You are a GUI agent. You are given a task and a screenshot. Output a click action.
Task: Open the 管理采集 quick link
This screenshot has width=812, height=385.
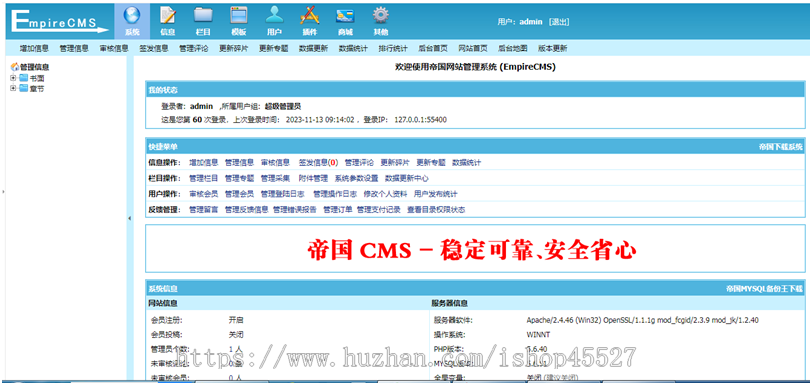pos(275,178)
